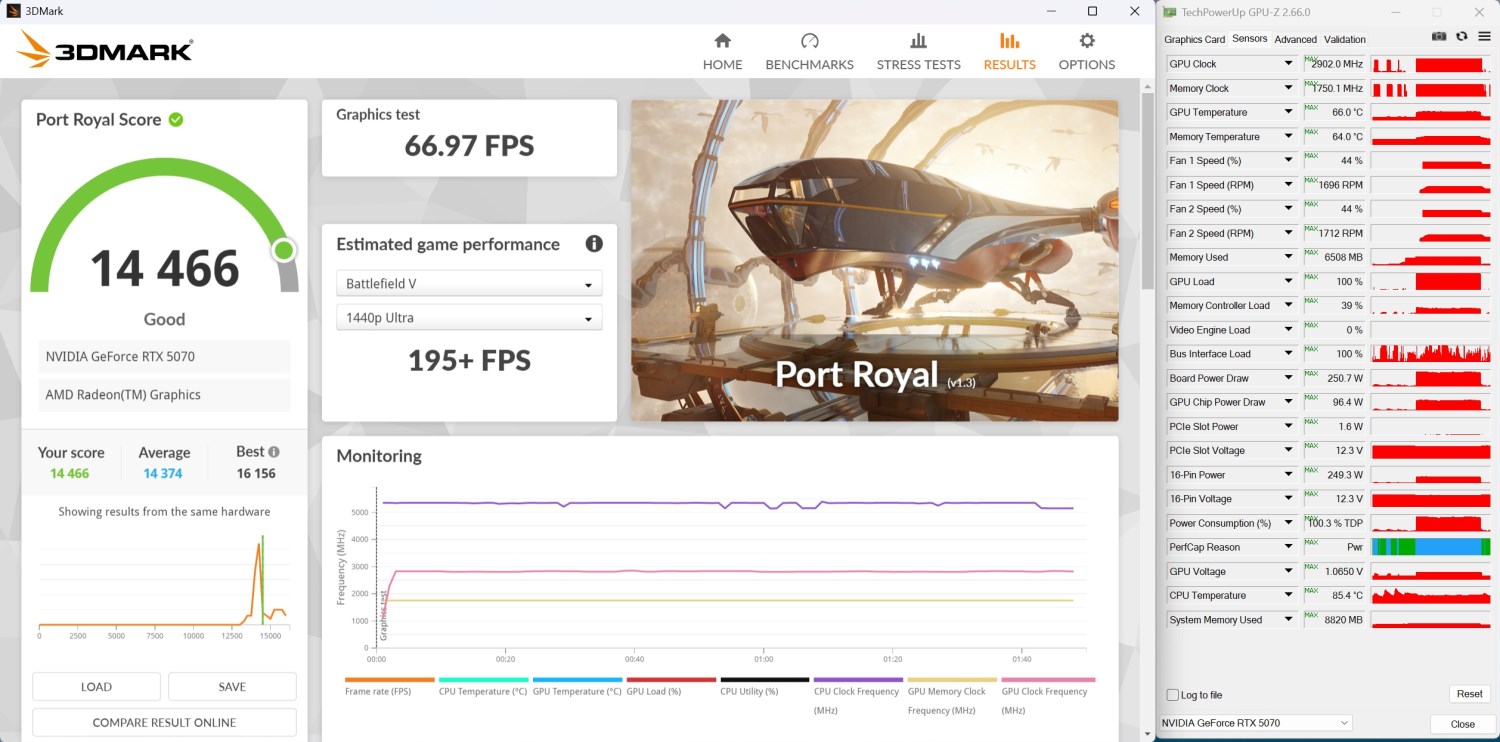Open GPU-Z hamburger menu
1500x742 pixels.
[1484, 37]
